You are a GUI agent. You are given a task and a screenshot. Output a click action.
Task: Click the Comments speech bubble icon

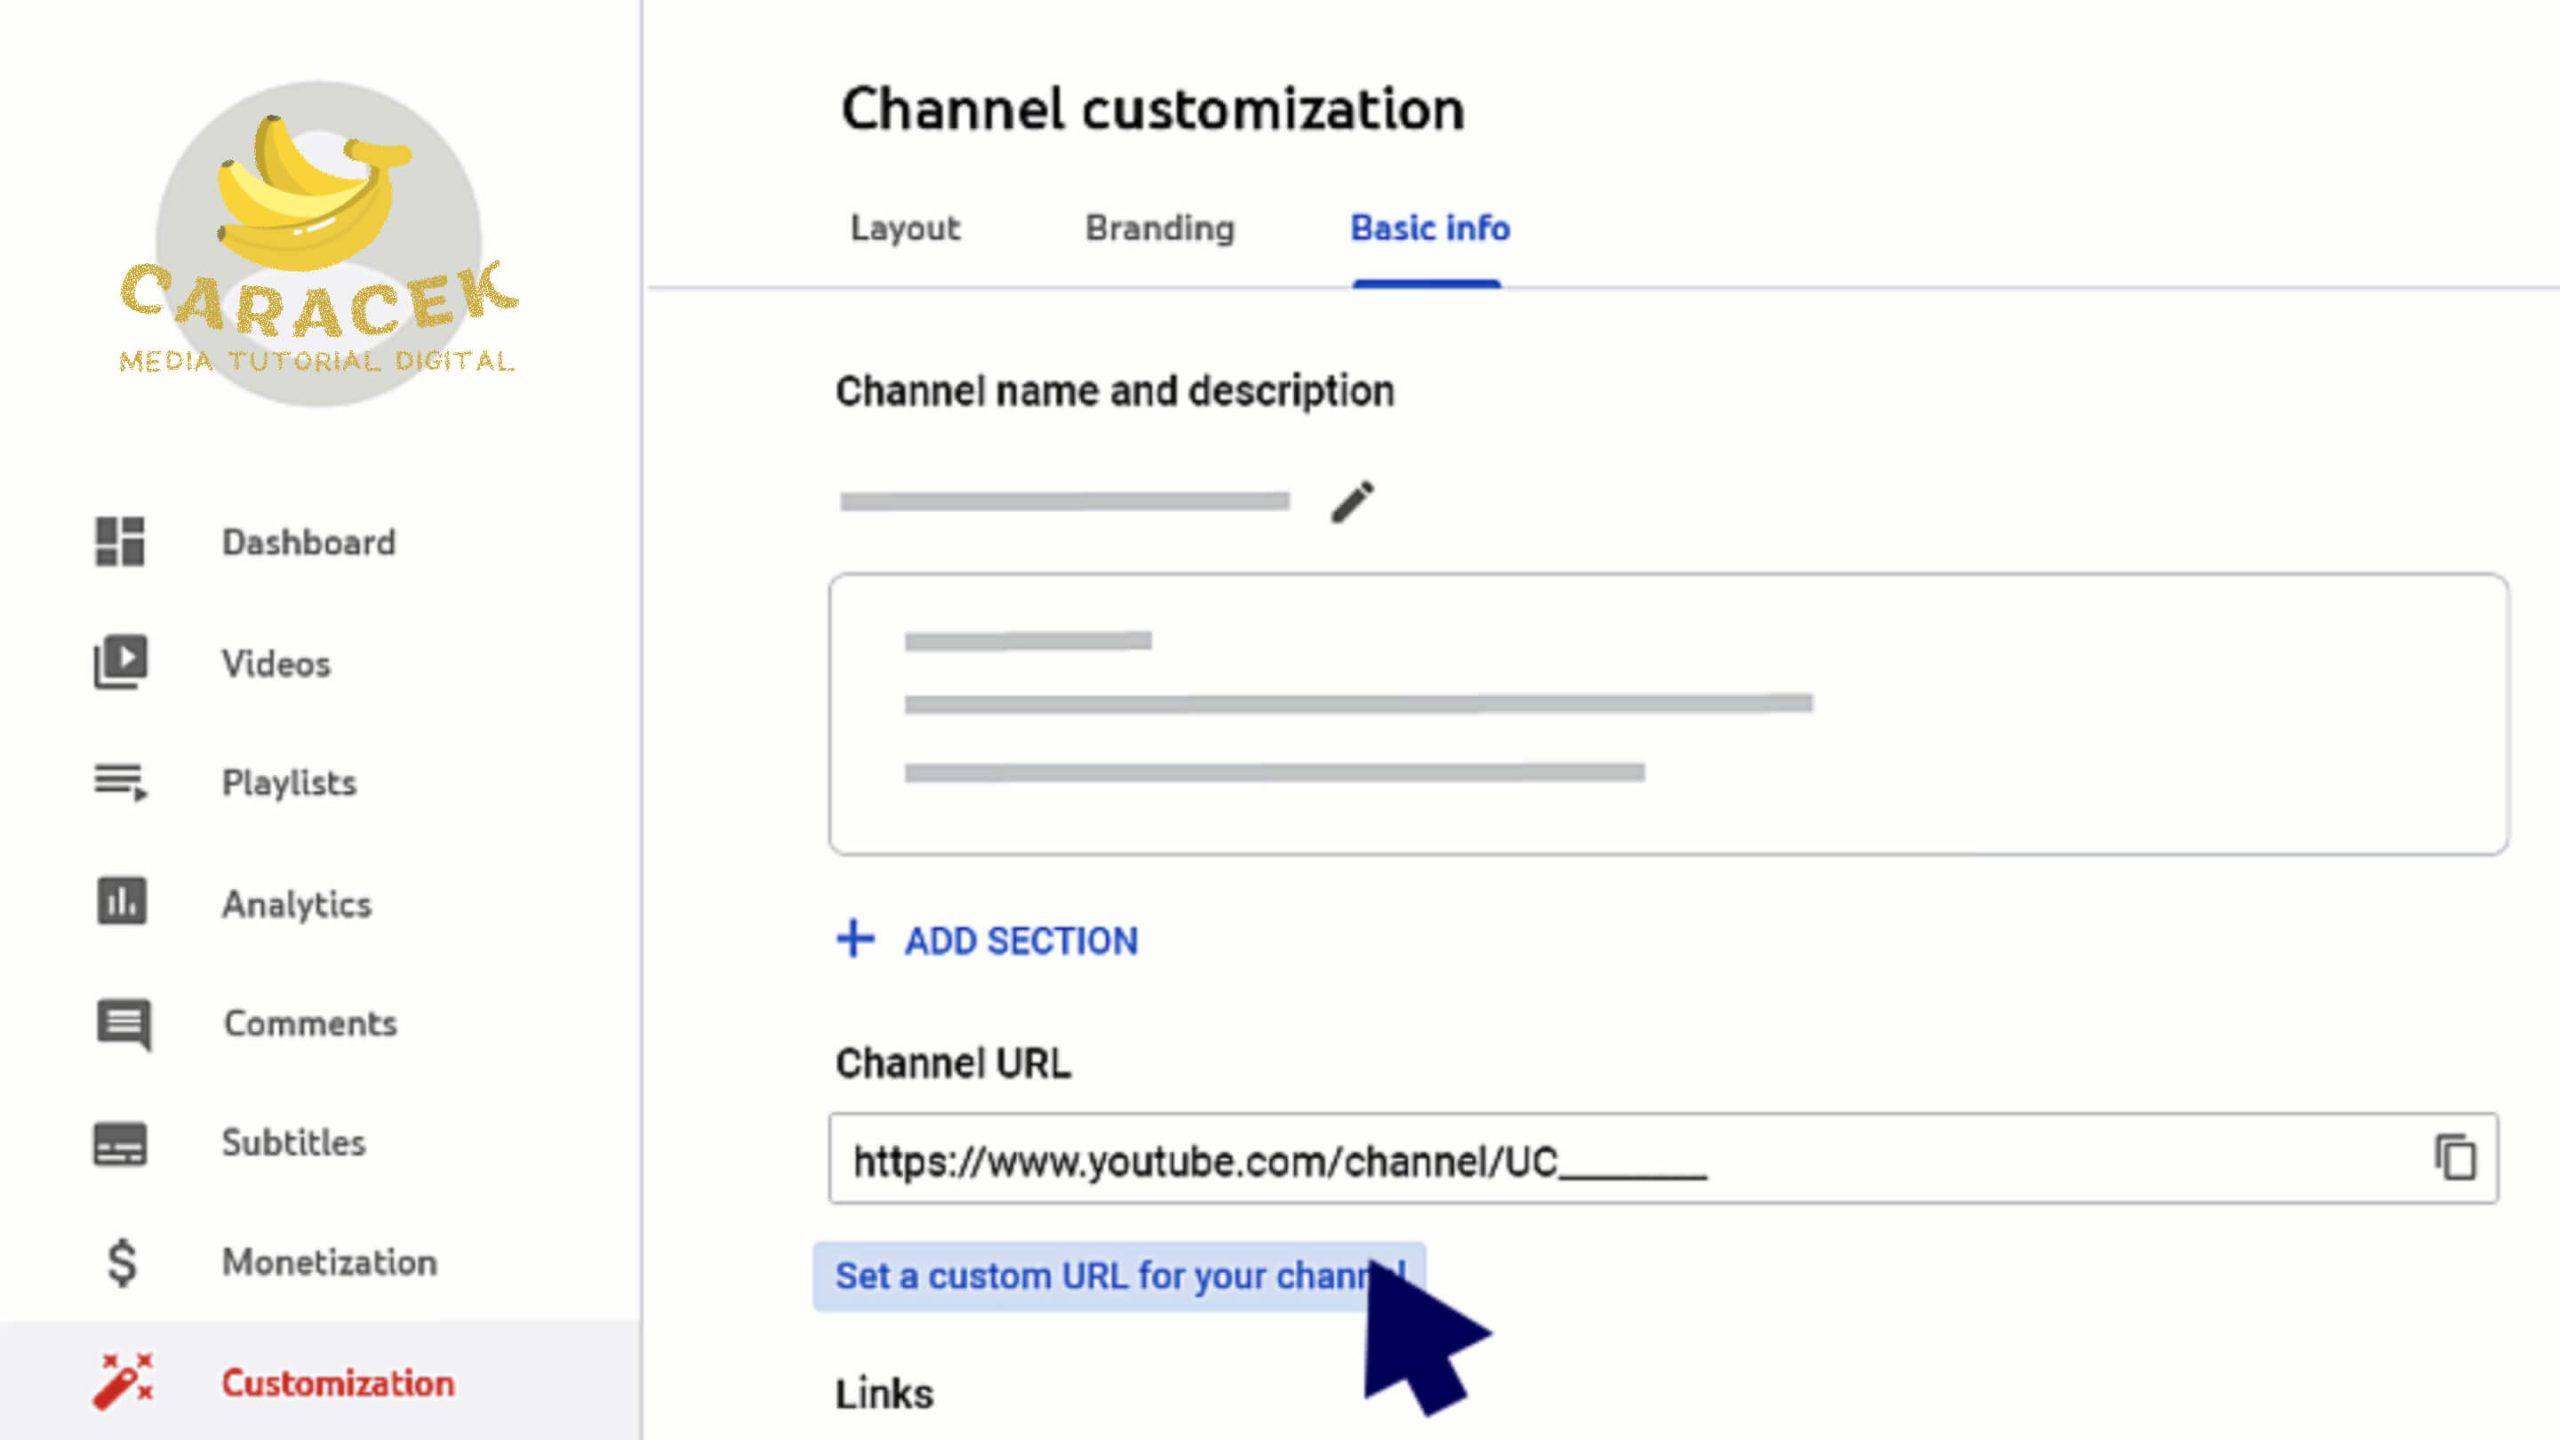(123, 1023)
